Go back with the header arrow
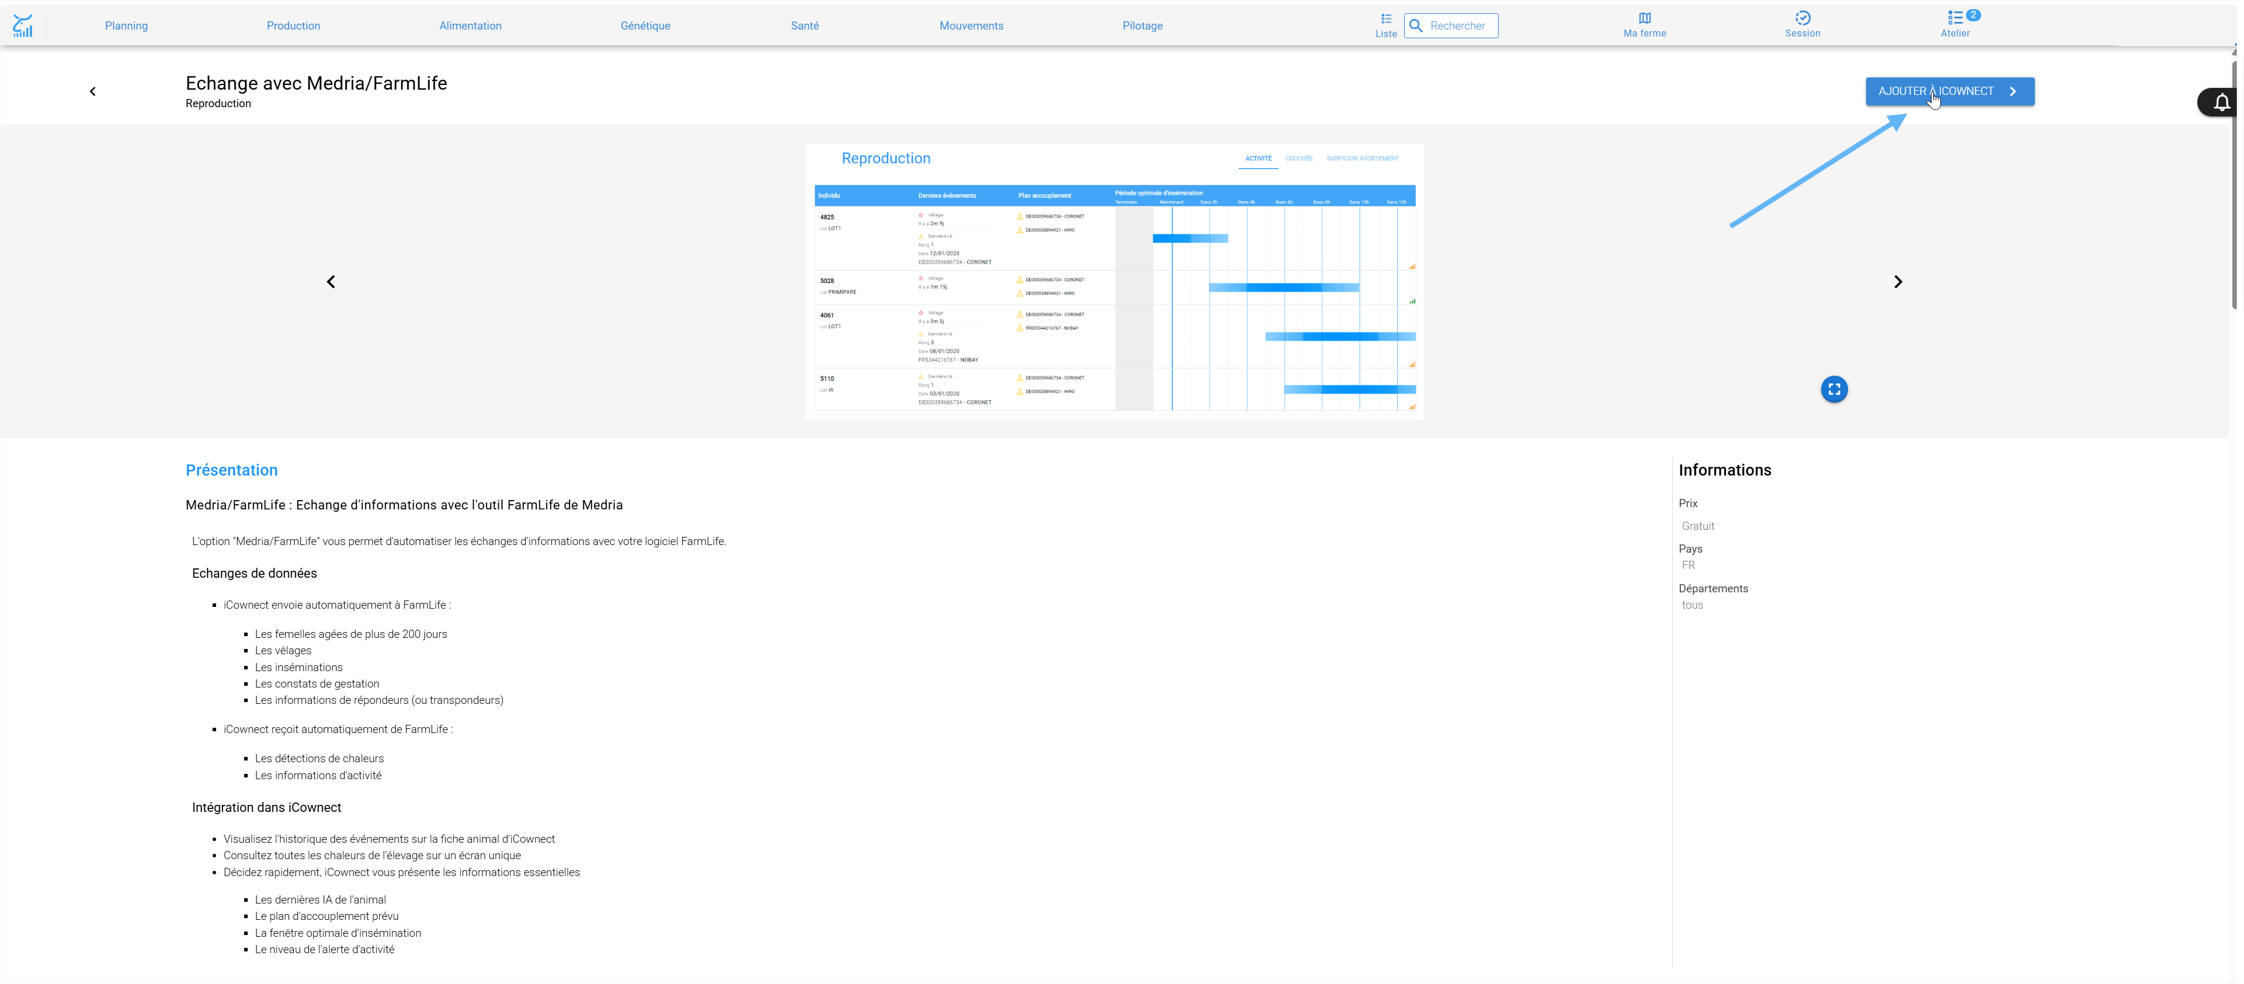 [93, 91]
